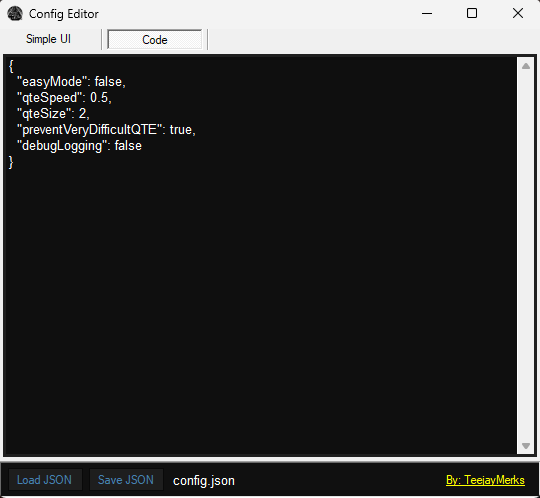The height and width of the screenshot is (498, 540).
Task: Switch to the Simple UI tab
Action: coord(49,39)
